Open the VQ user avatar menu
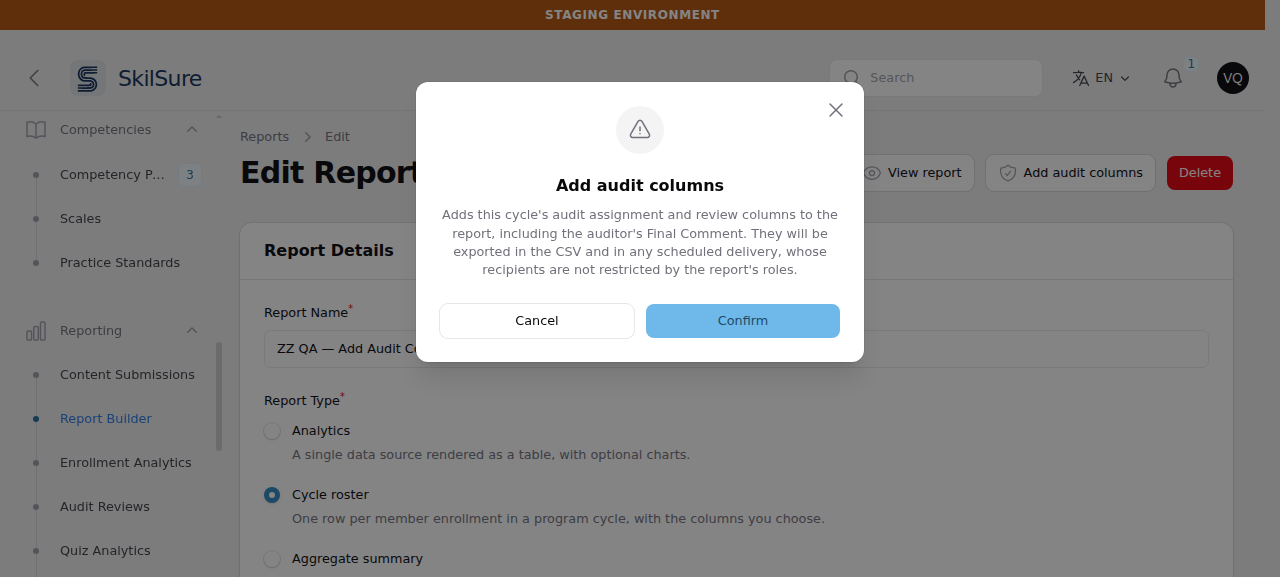This screenshot has height=577, width=1280. (1233, 78)
